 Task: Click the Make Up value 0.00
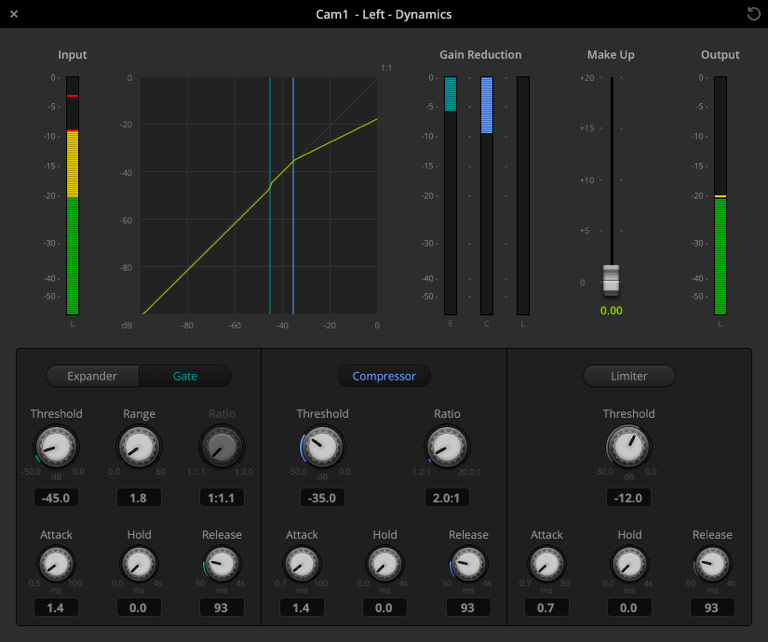click(611, 310)
